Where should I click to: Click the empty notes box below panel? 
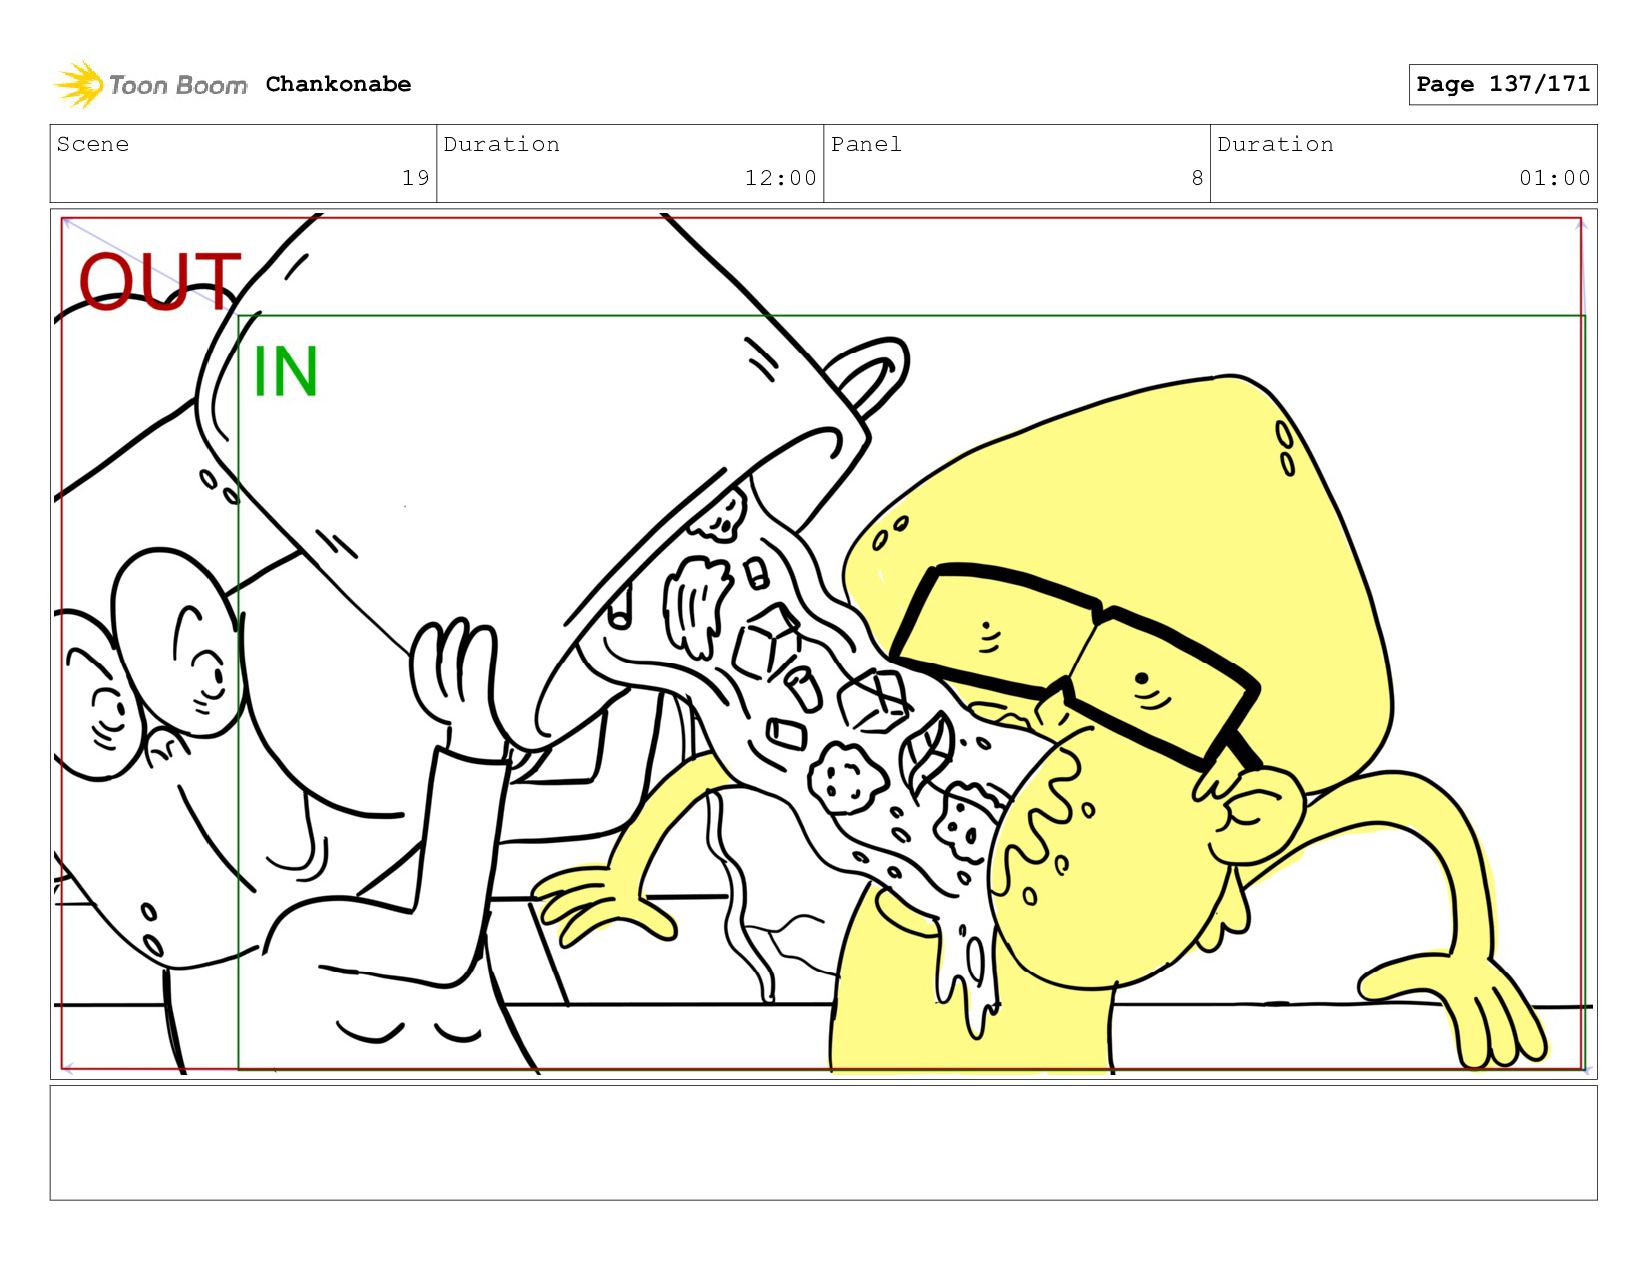pos(823,1142)
